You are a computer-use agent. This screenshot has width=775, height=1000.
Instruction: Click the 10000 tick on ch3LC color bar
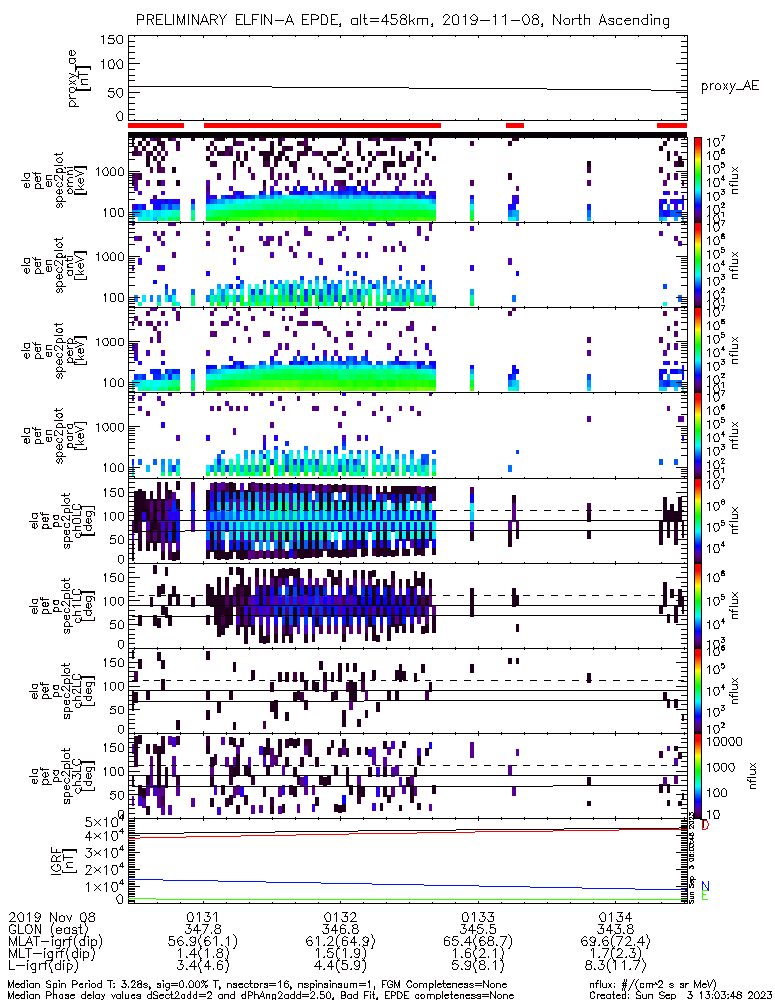[x=725, y=741]
